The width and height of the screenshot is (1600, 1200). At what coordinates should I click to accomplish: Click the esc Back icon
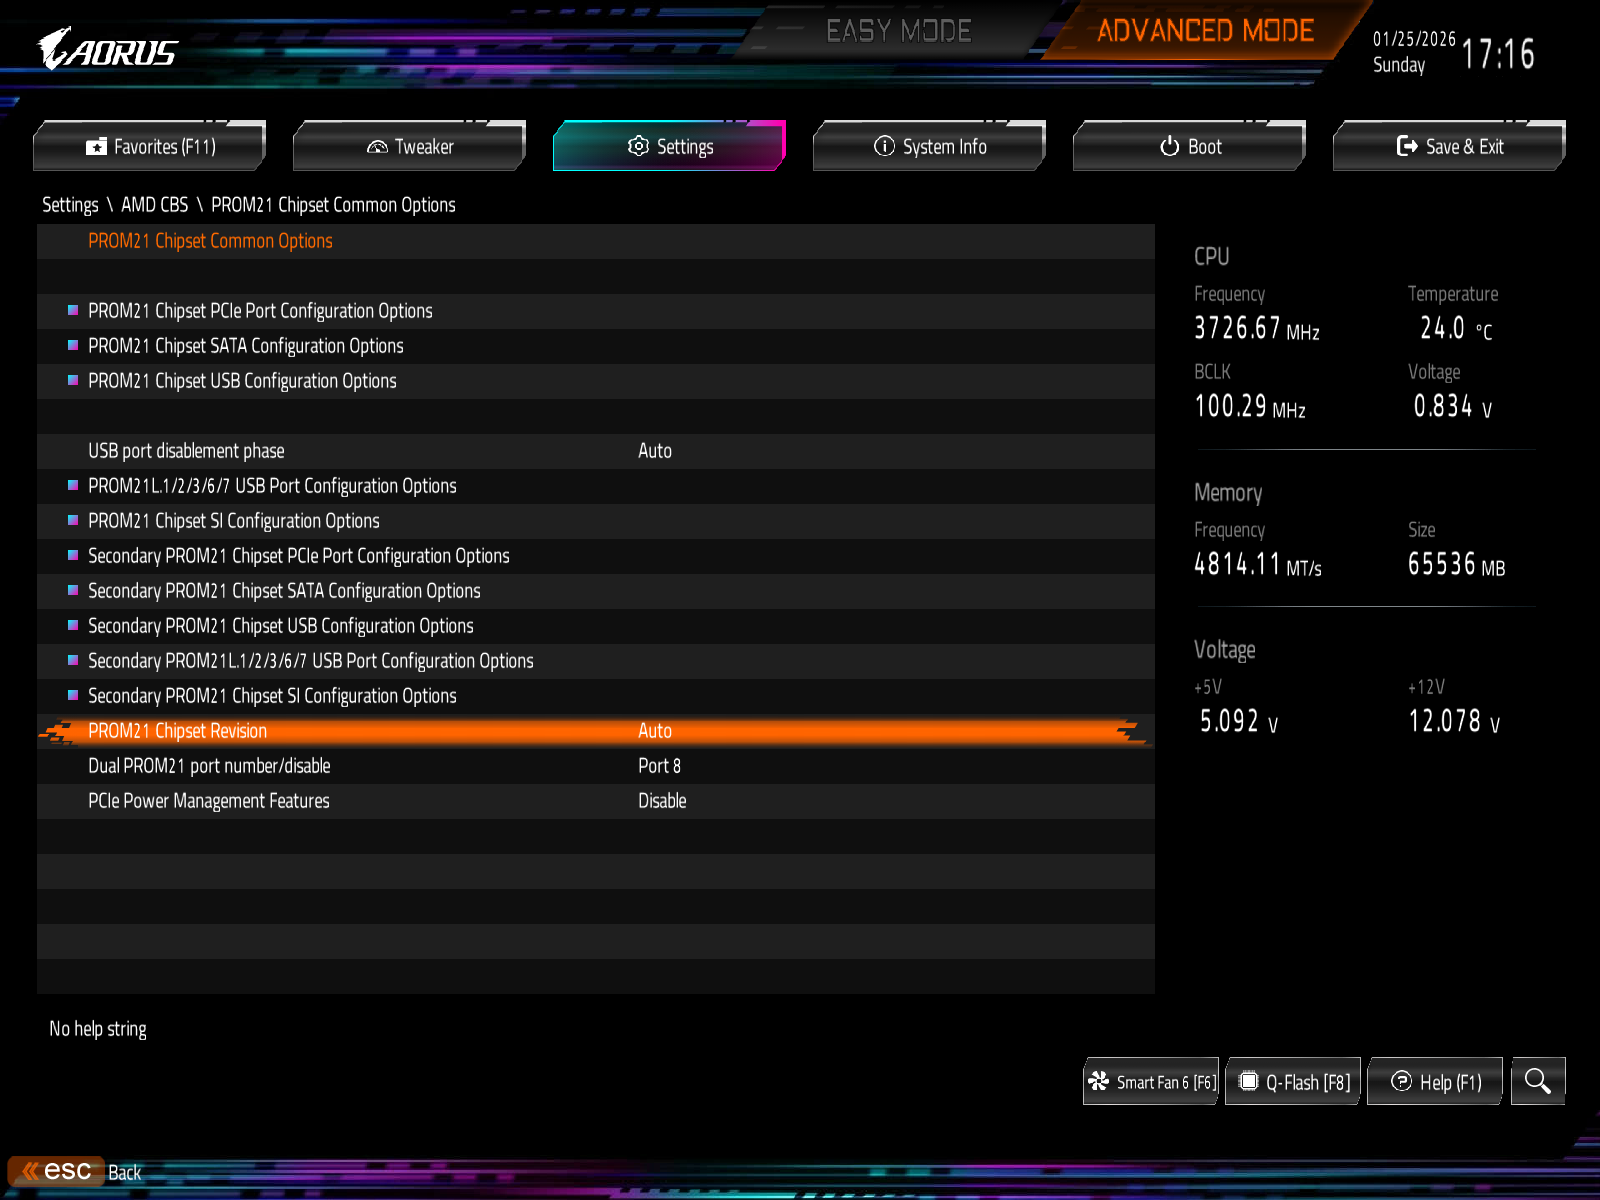click(x=57, y=1171)
